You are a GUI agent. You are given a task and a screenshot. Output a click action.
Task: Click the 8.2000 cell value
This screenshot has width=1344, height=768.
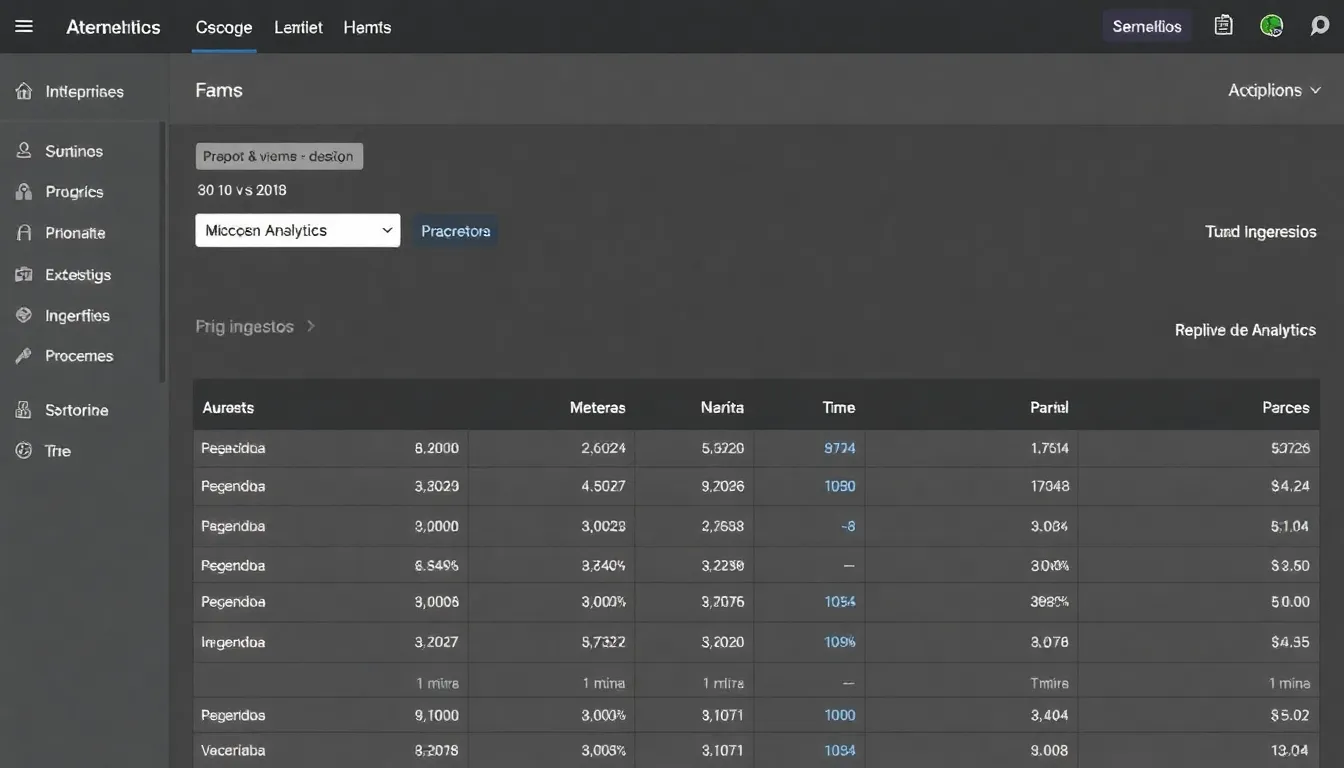click(x=437, y=448)
